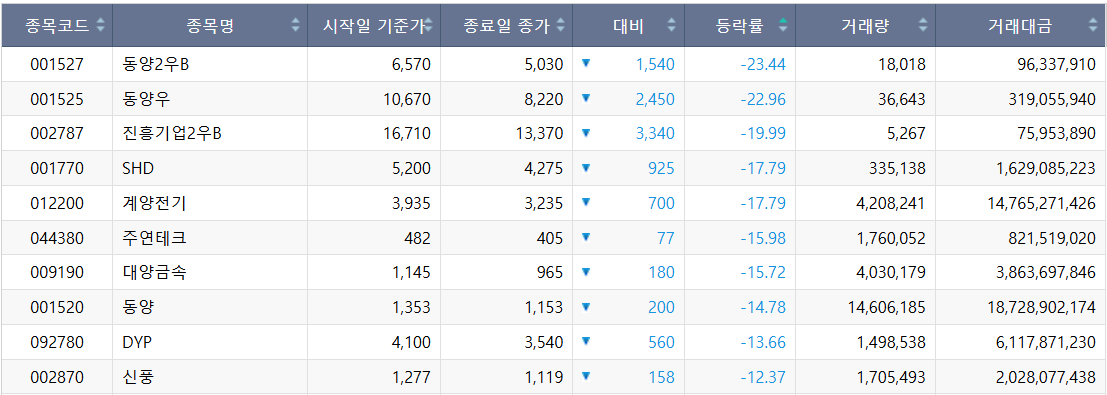Click the change rate -23.44
The image size is (1107, 395).
(763, 65)
